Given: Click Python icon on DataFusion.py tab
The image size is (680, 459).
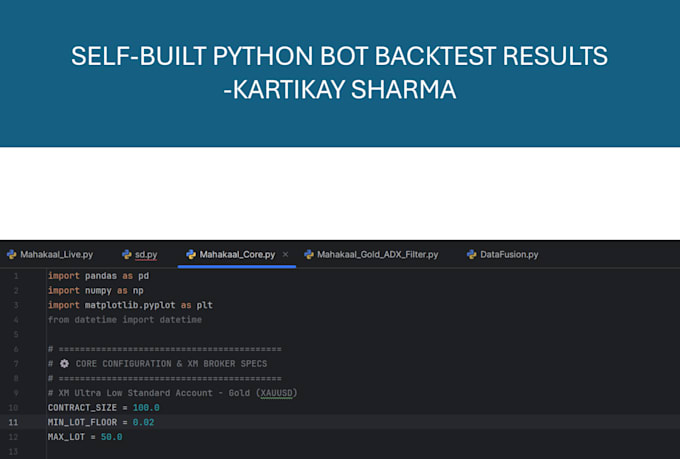Looking at the screenshot, I should tap(471, 255).
